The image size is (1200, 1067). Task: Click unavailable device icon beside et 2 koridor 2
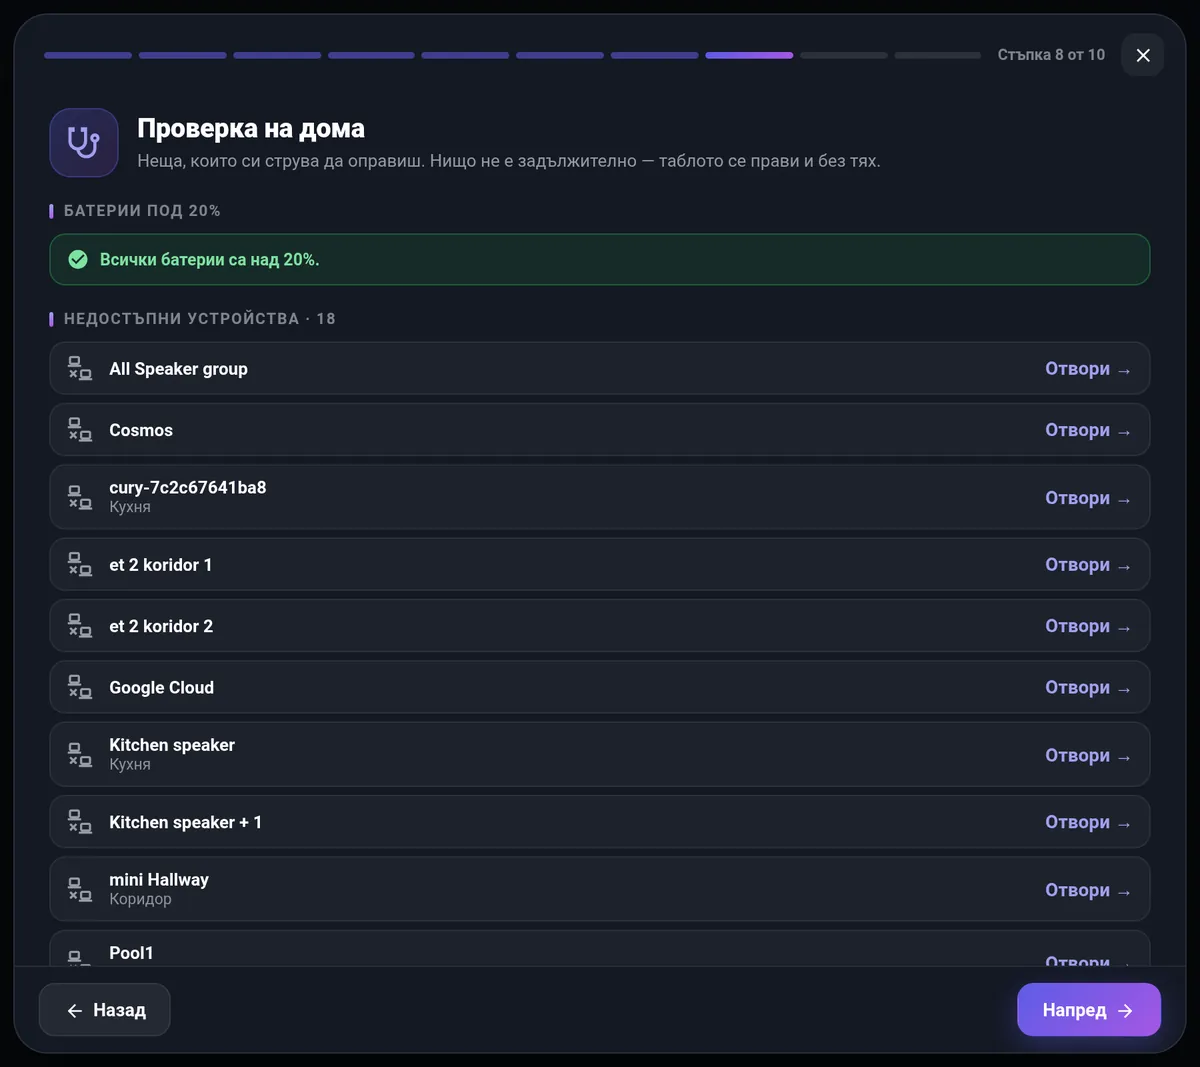tap(80, 626)
